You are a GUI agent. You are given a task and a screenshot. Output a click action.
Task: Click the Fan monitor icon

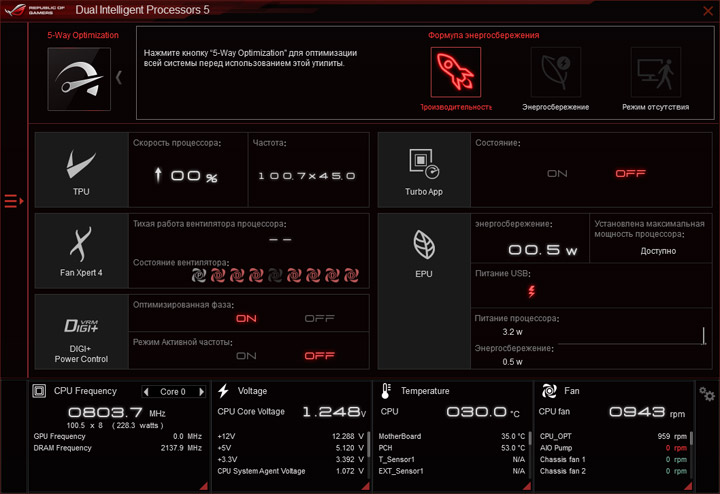pyautogui.click(x=549, y=391)
